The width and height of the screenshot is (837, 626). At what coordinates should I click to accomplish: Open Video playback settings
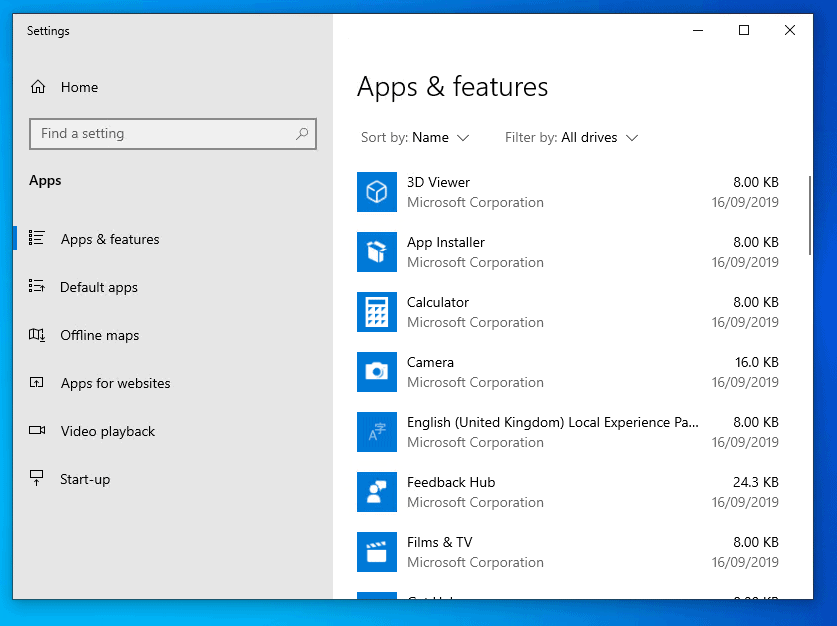pyautogui.click(x=107, y=432)
